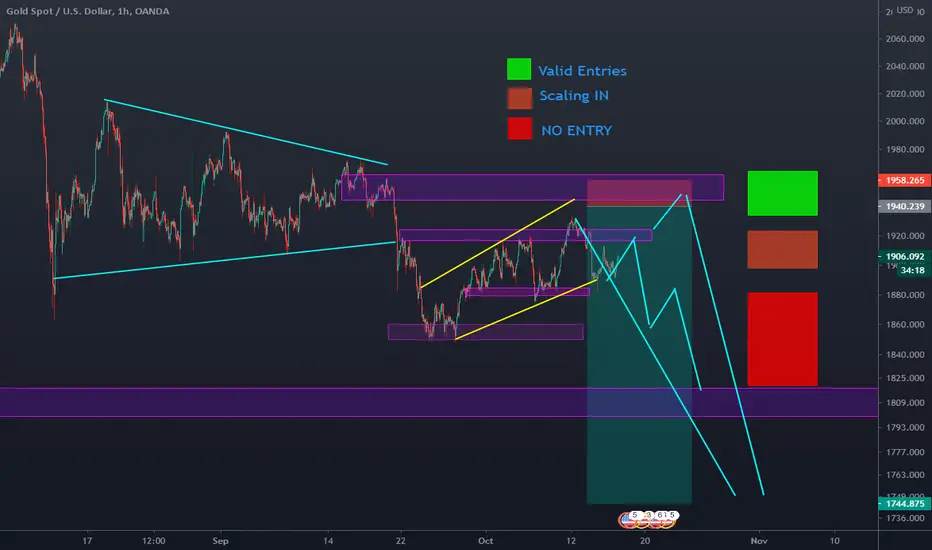Select the lower cyan ascending triangle trendline
The height and width of the screenshot is (550, 932).
coord(225,260)
